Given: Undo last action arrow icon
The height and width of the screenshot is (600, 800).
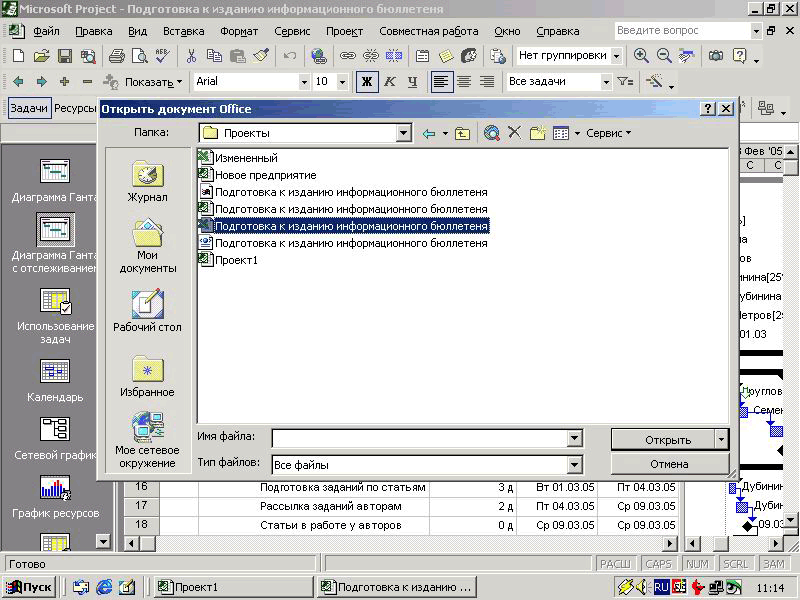Looking at the screenshot, I should click(x=290, y=56).
